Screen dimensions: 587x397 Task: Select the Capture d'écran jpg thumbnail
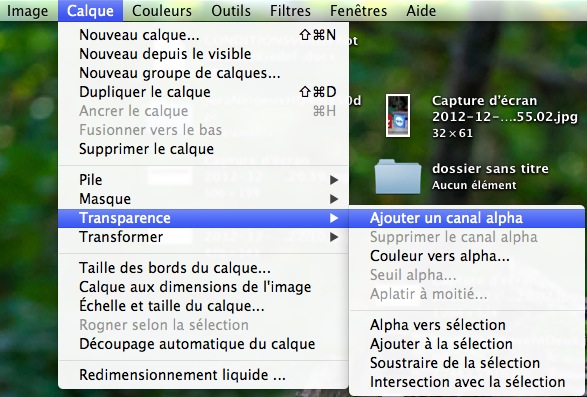pyautogui.click(x=398, y=116)
